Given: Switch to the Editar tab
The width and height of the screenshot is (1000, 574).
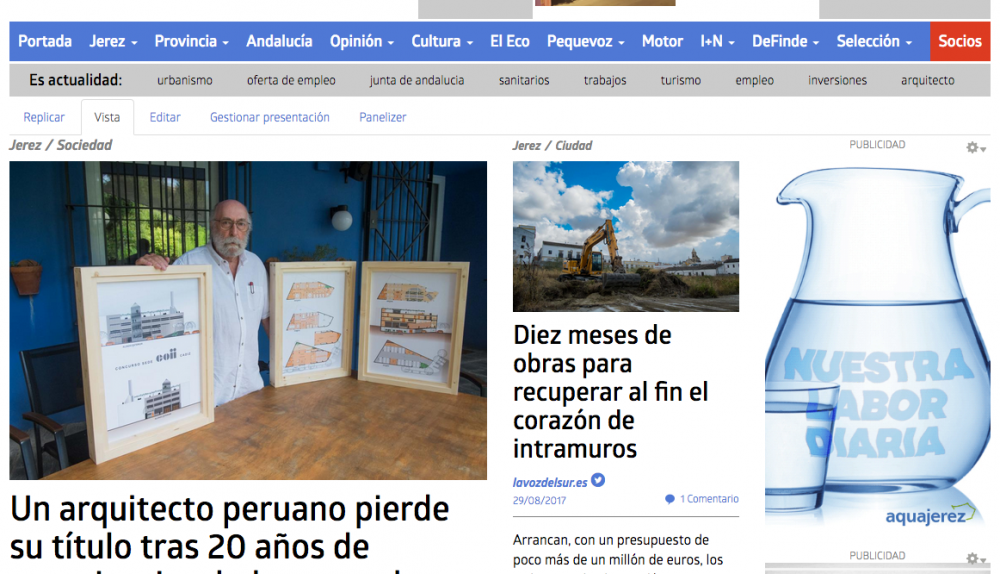Looking at the screenshot, I should (x=165, y=117).
